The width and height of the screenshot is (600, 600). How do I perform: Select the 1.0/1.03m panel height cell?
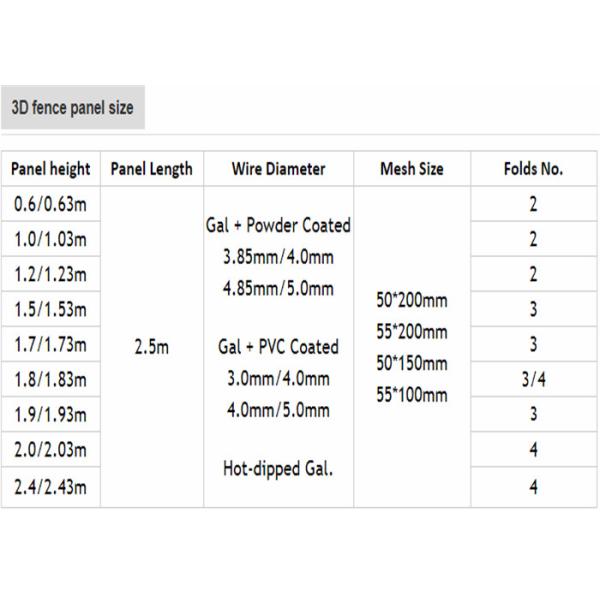coord(51,239)
